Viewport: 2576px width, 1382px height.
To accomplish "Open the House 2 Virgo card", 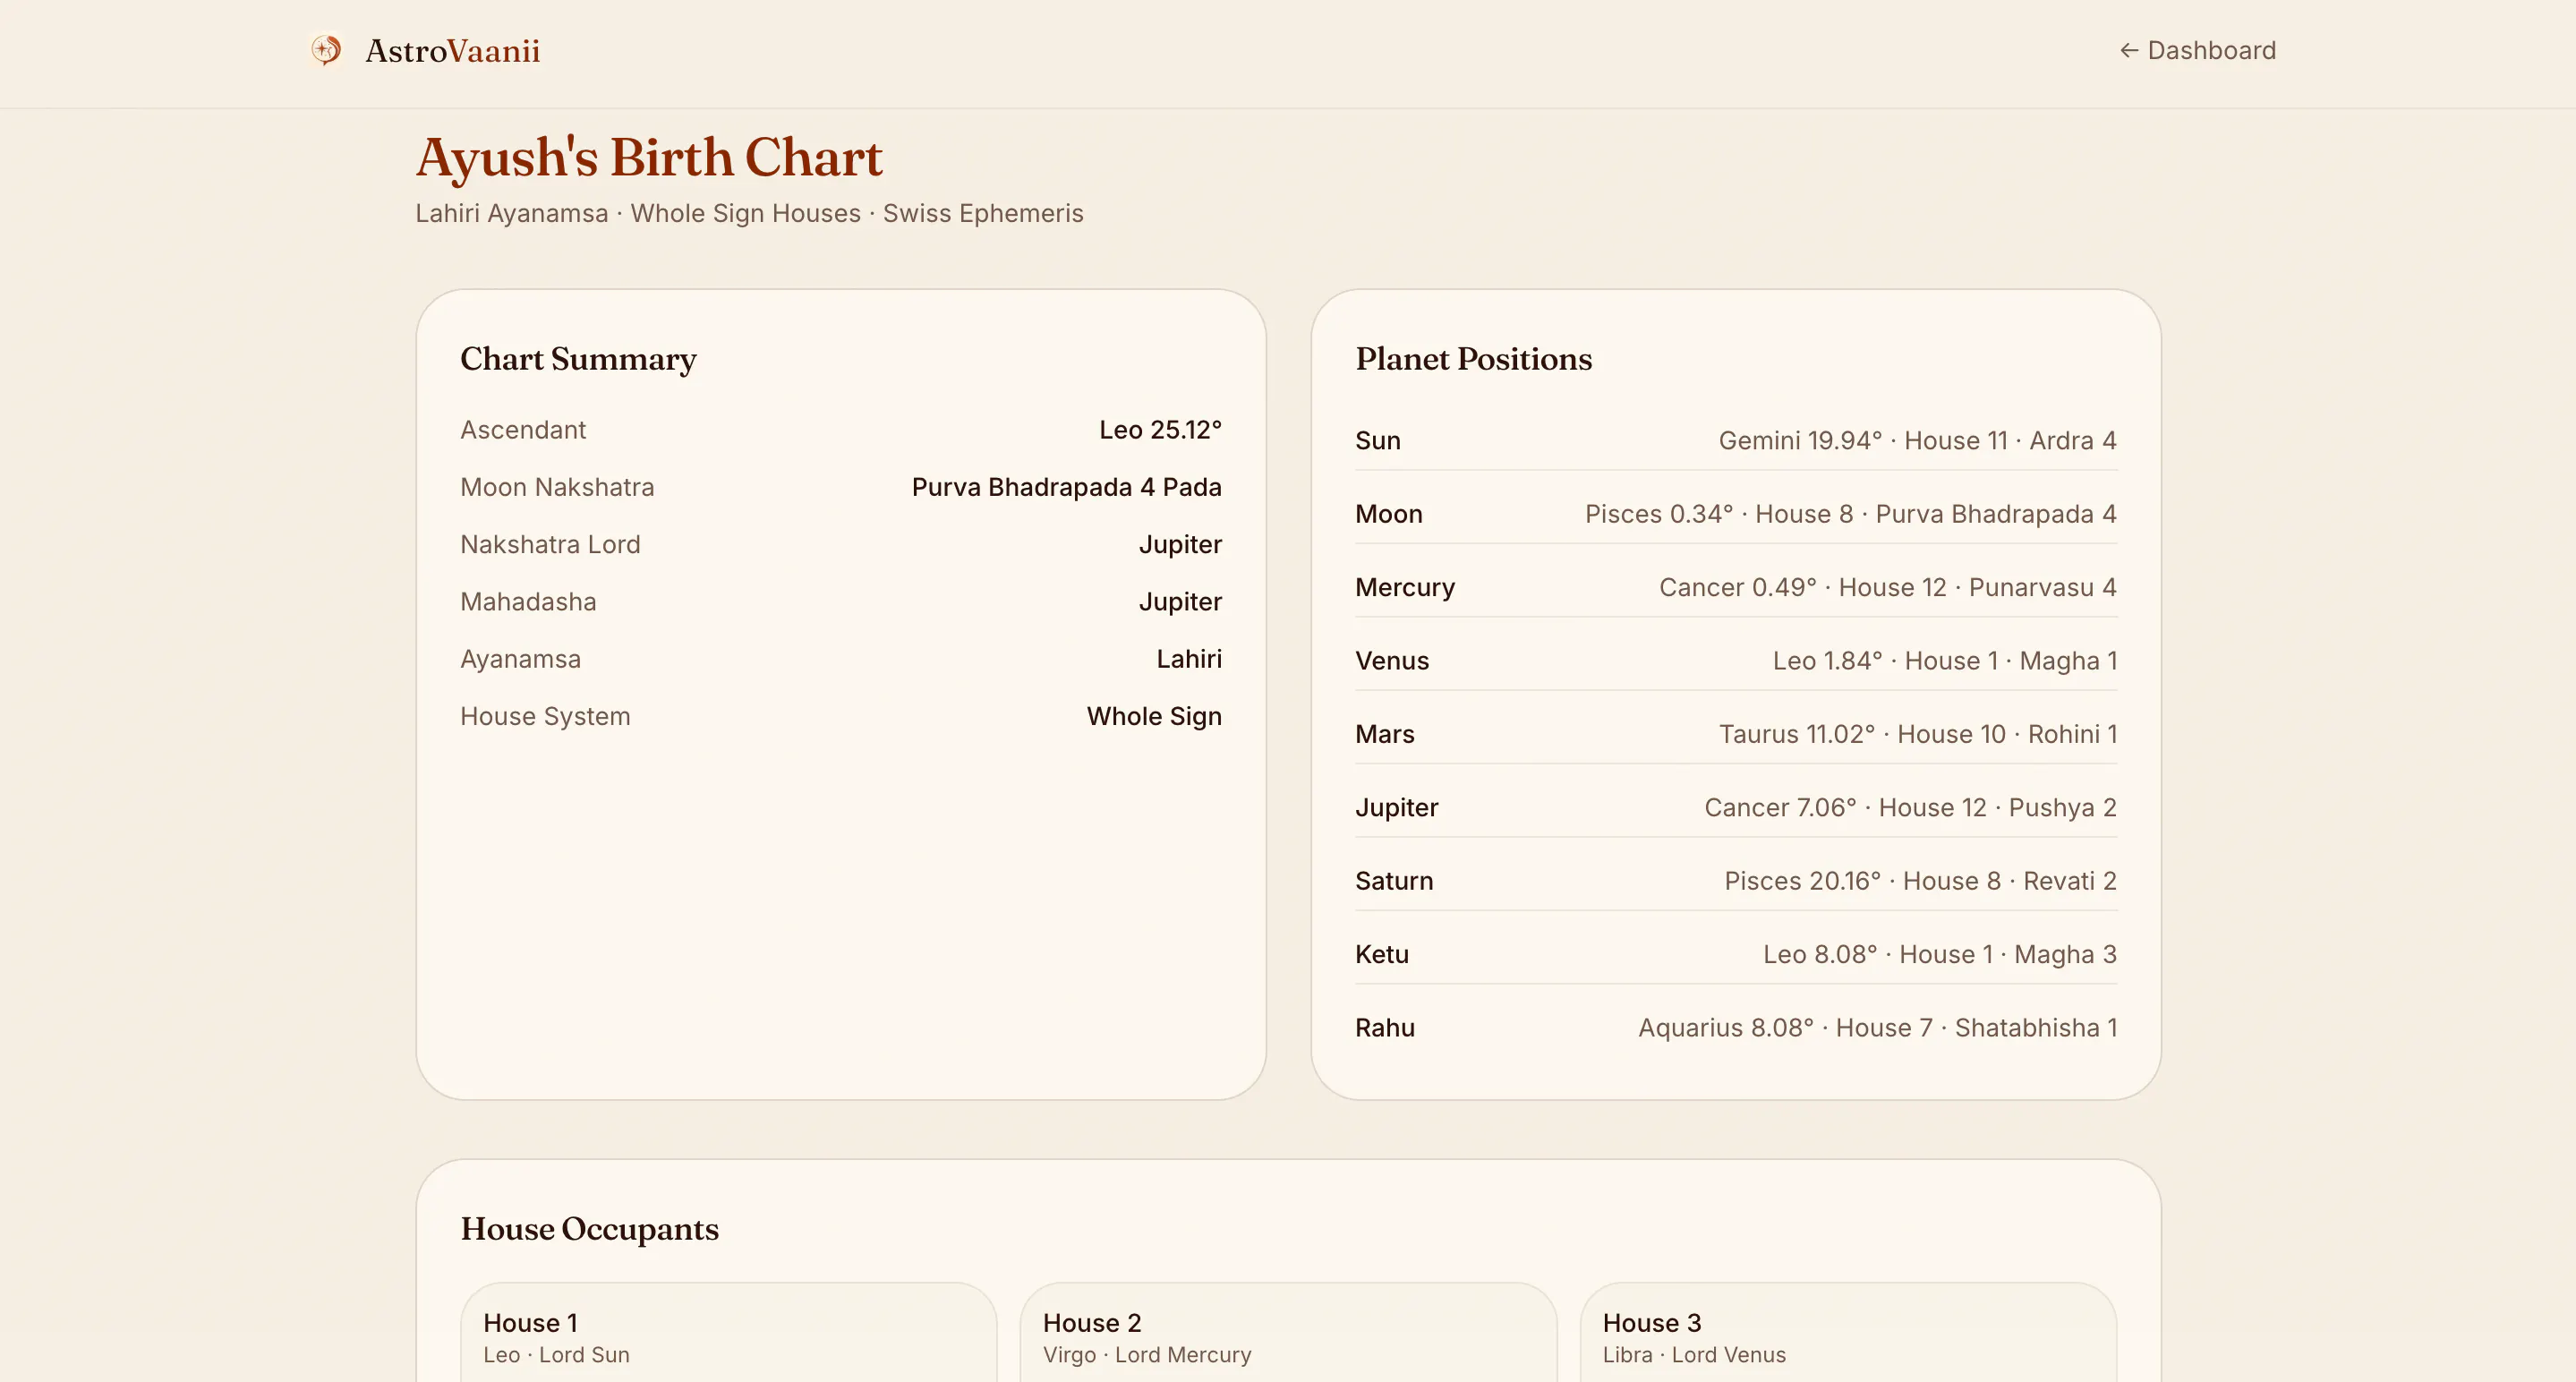I will pyautogui.click(x=1288, y=1333).
